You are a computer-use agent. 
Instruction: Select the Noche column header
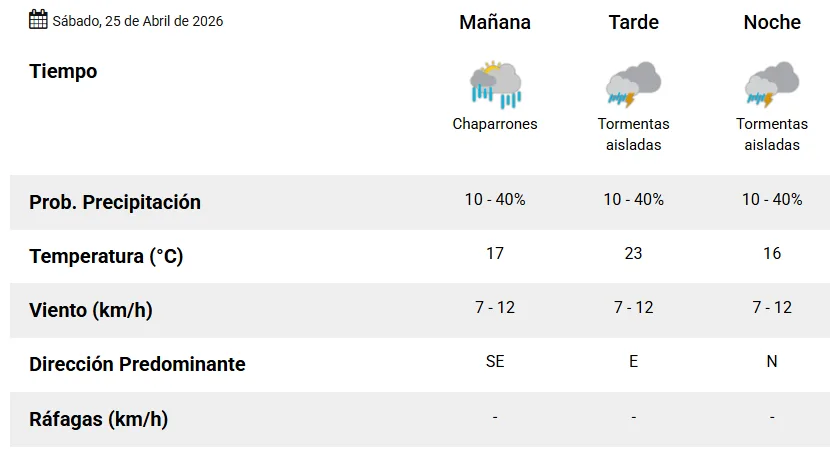point(772,22)
